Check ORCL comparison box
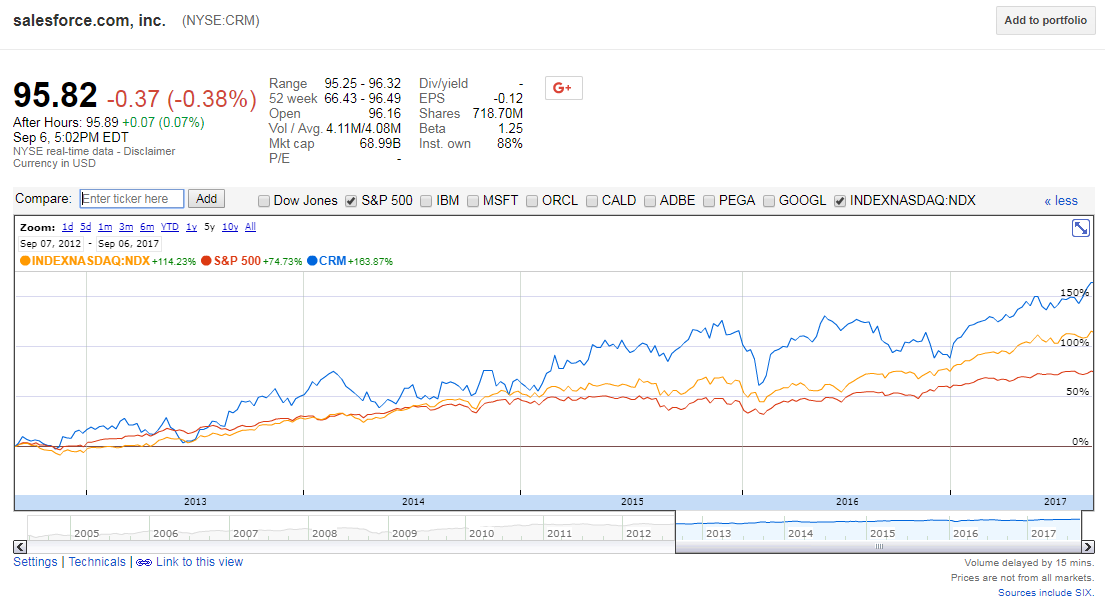1105x605 pixels. coord(532,201)
